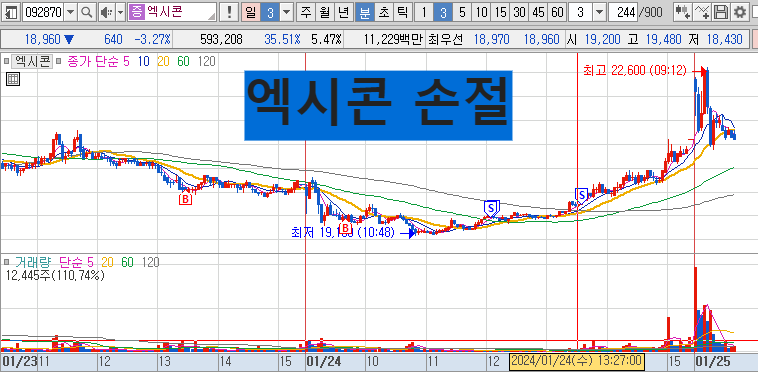Click custom interval field showing 3 before dropdown
The image size is (758, 372).
(580, 12)
